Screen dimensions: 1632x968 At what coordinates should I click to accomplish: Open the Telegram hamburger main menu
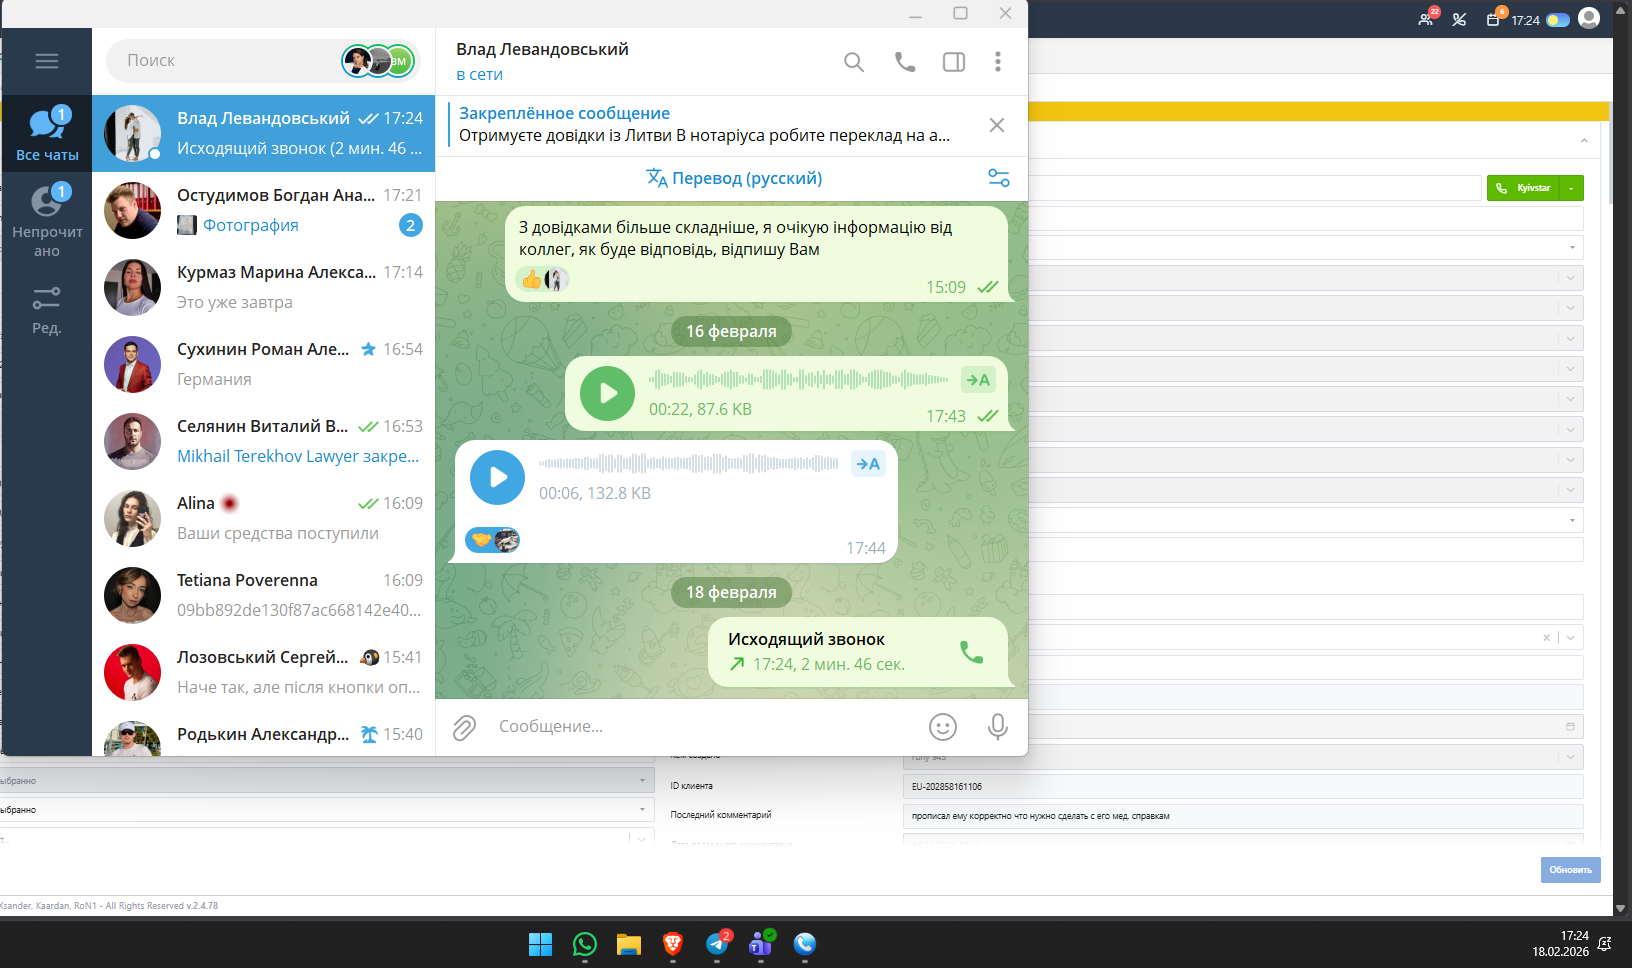point(47,61)
